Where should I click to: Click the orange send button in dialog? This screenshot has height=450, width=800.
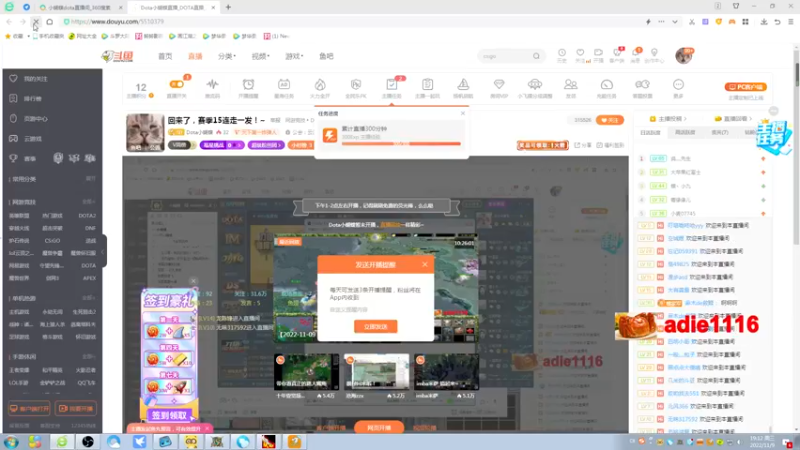pyautogui.click(x=376, y=327)
